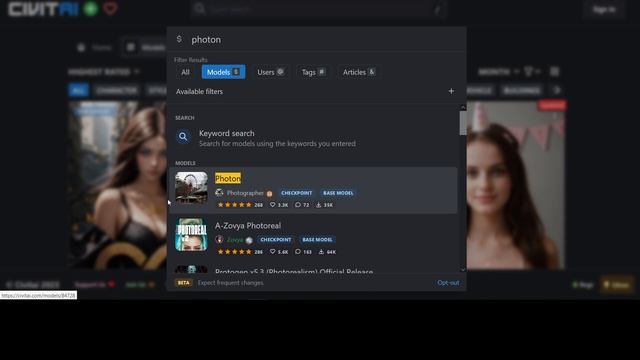Screen dimensions: 640x360
Task: Click the BASE MODEL badge on Photon
Action: pyautogui.click(x=338, y=193)
